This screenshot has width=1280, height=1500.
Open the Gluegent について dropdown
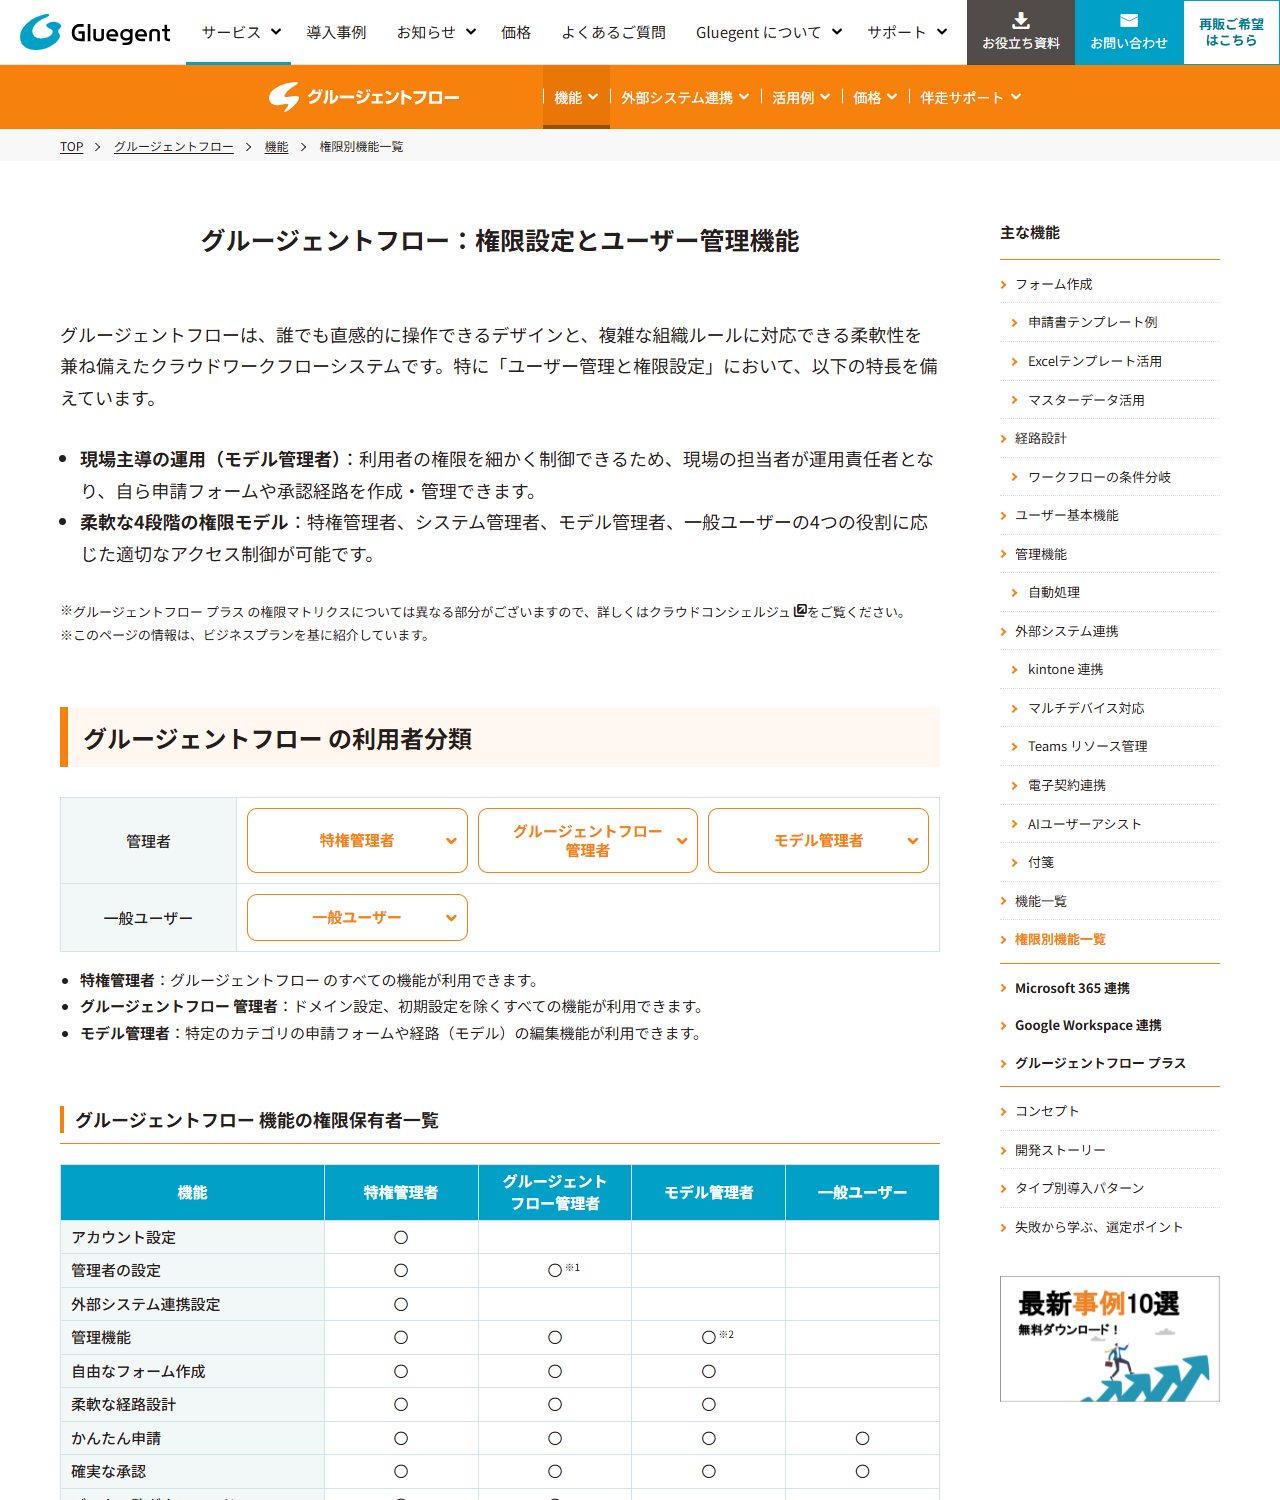point(769,32)
